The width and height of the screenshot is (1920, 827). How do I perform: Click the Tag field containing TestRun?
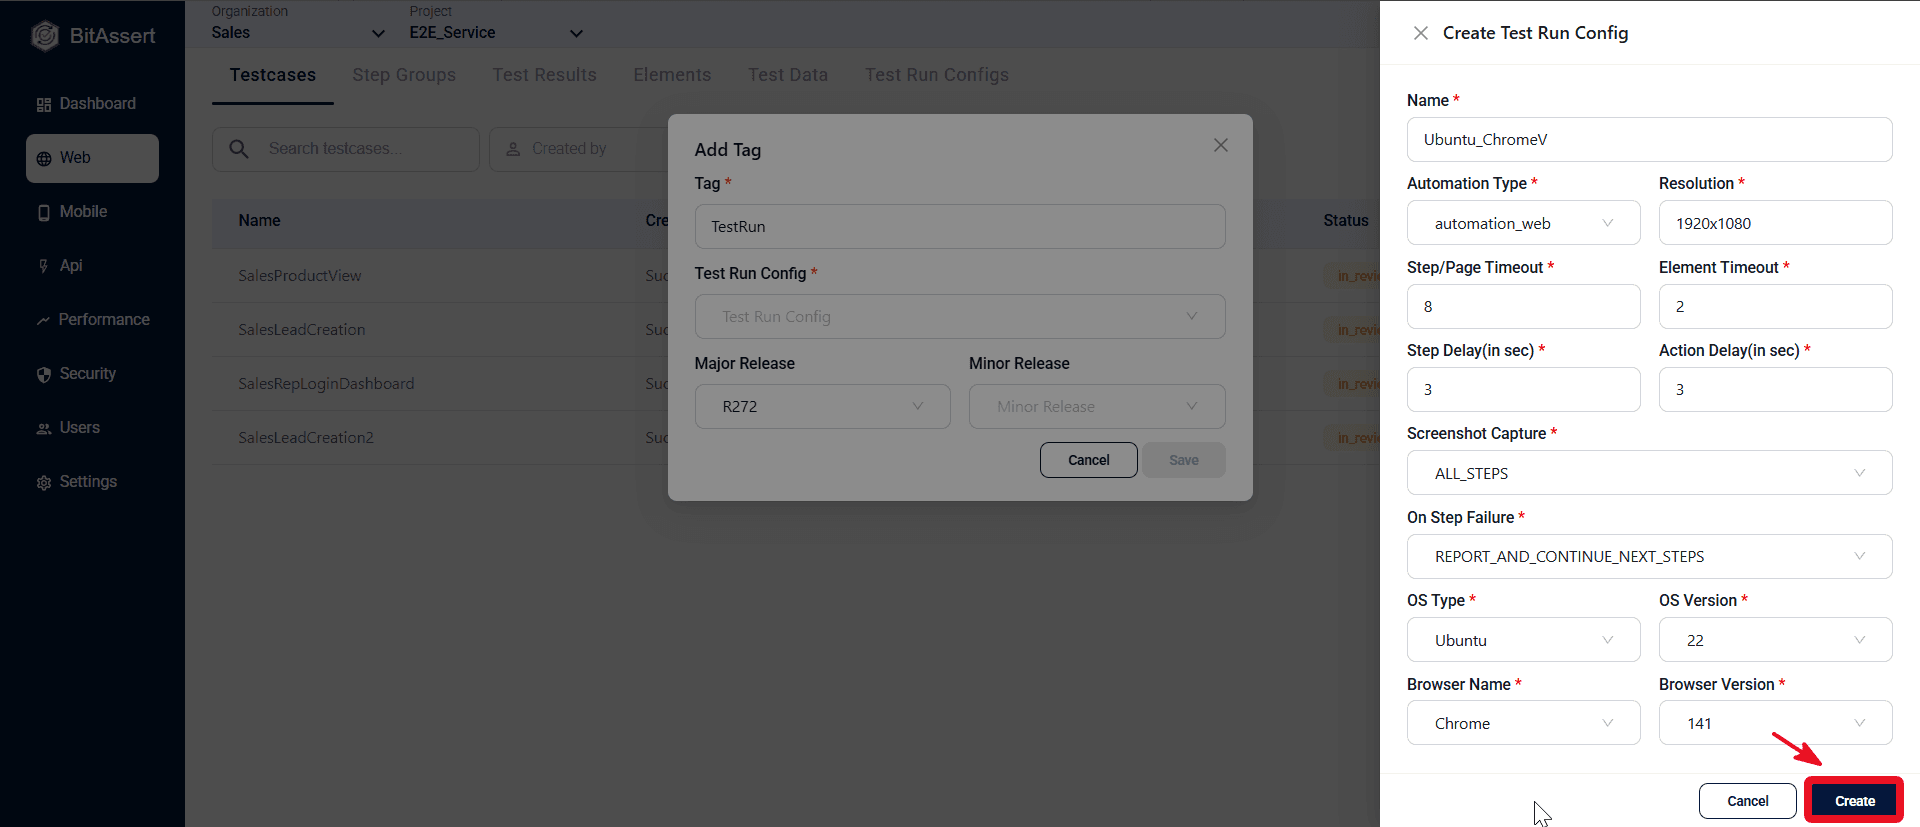pos(960,226)
